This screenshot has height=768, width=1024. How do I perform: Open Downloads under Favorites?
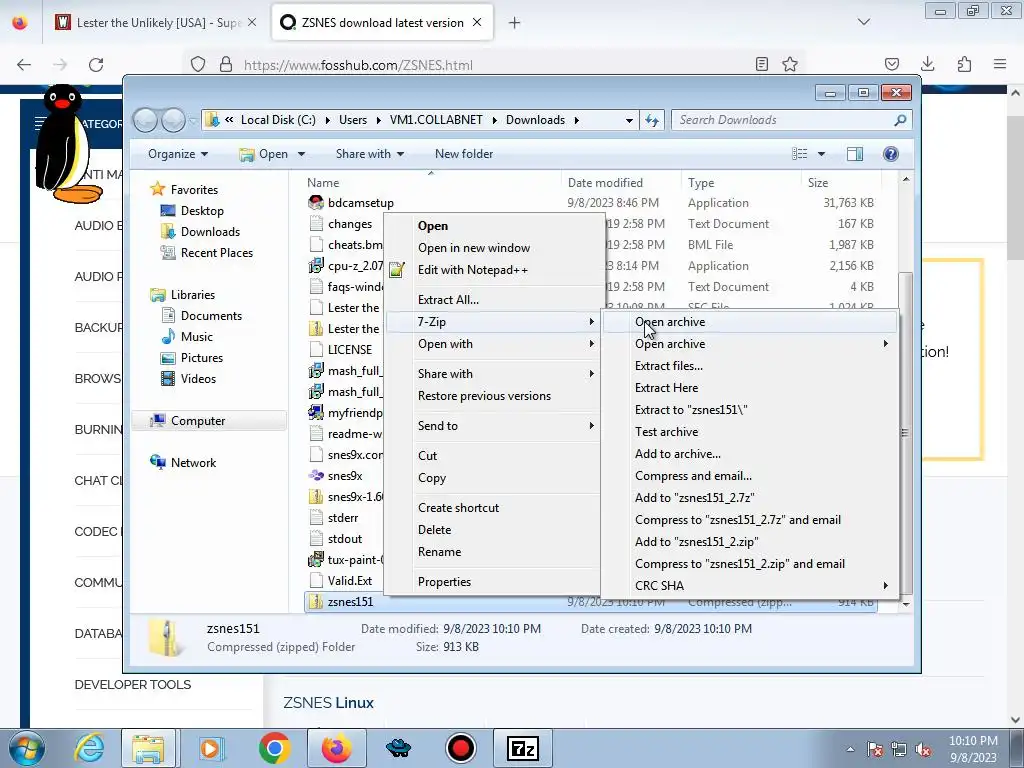[x=210, y=232]
